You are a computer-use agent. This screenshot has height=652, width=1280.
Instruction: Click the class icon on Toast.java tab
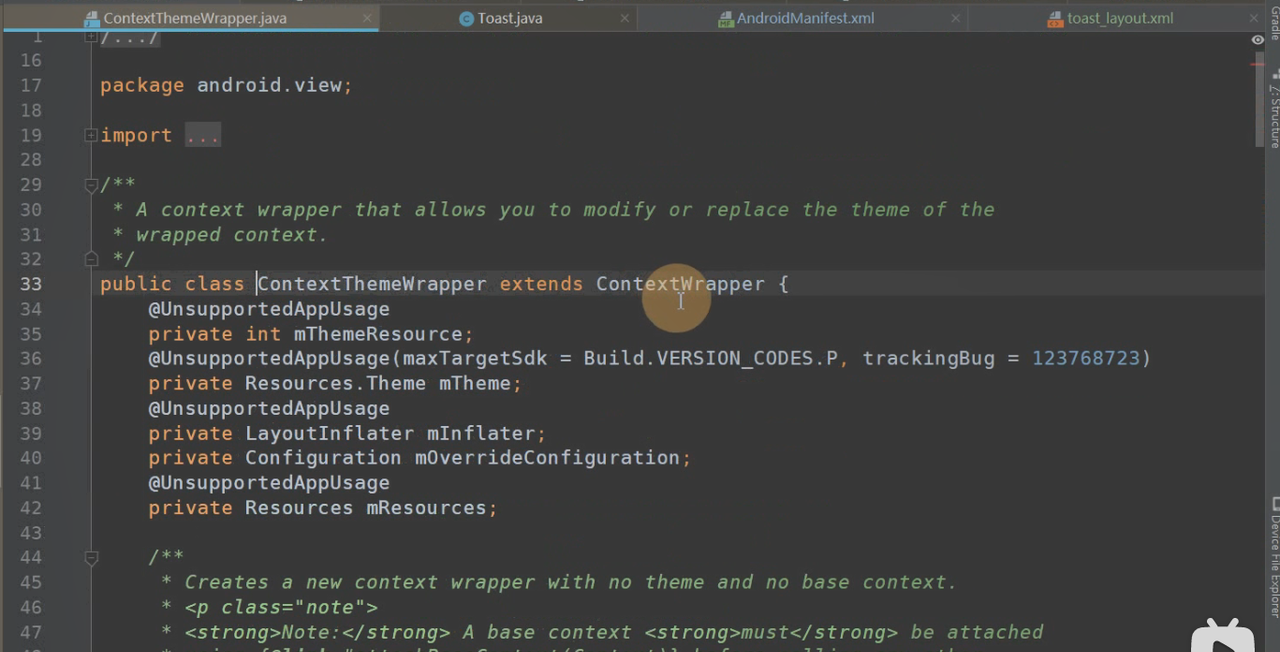click(x=466, y=18)
